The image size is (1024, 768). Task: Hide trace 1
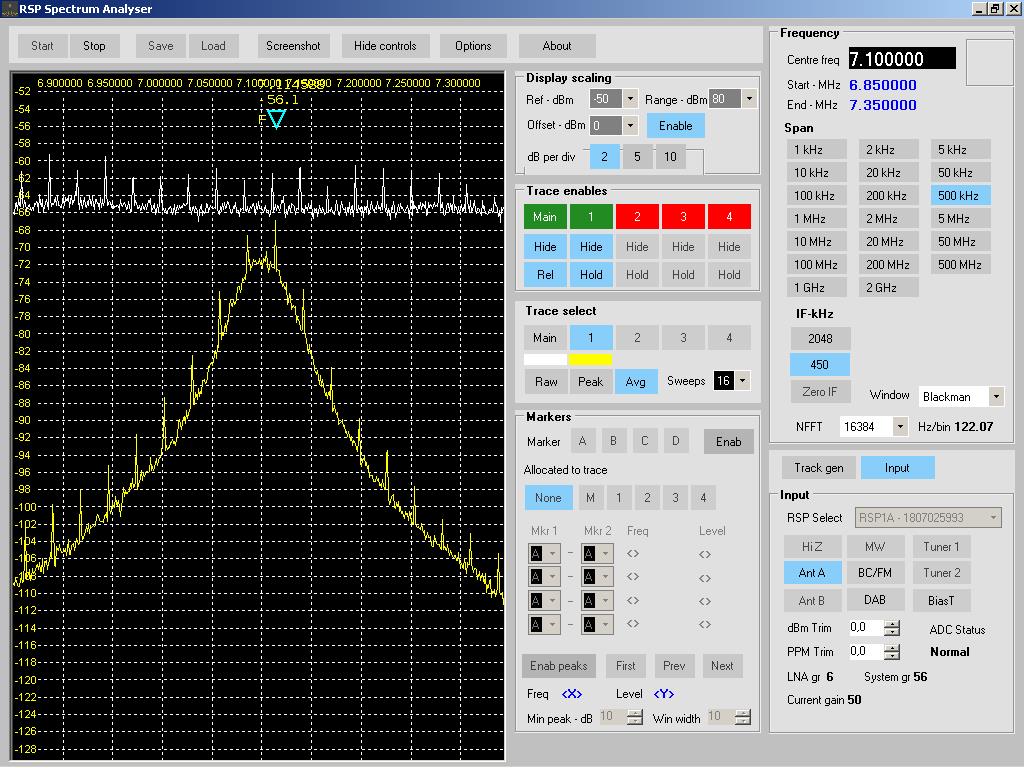click(591, 247)
